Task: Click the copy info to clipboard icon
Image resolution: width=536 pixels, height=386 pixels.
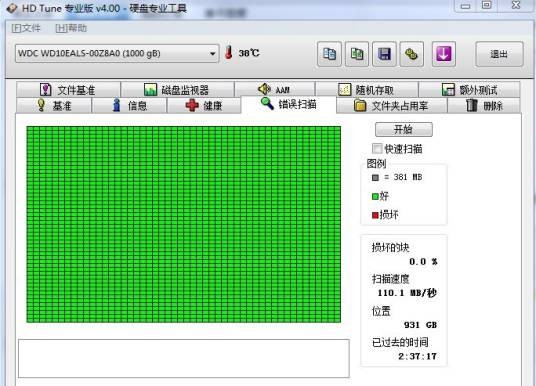Action: [329, 54]
